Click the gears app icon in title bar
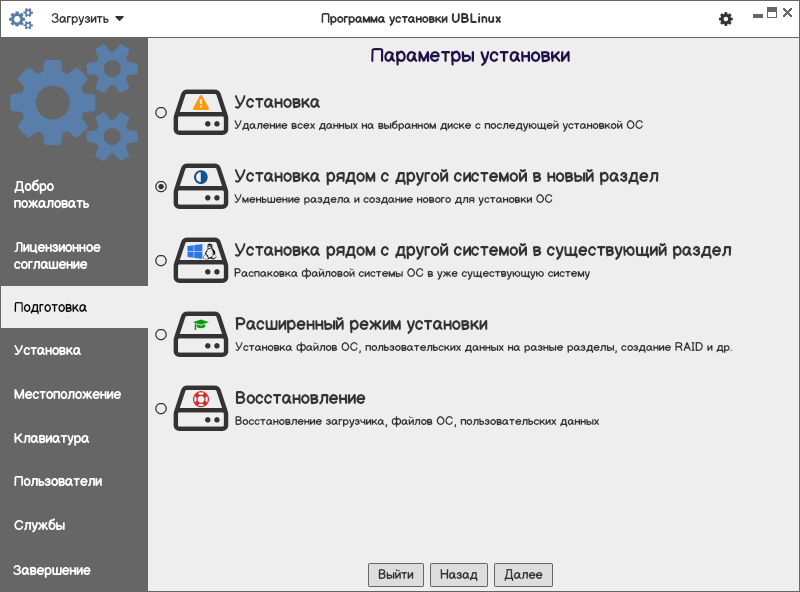This screenshot has height=592, width=800. [21, 19]
